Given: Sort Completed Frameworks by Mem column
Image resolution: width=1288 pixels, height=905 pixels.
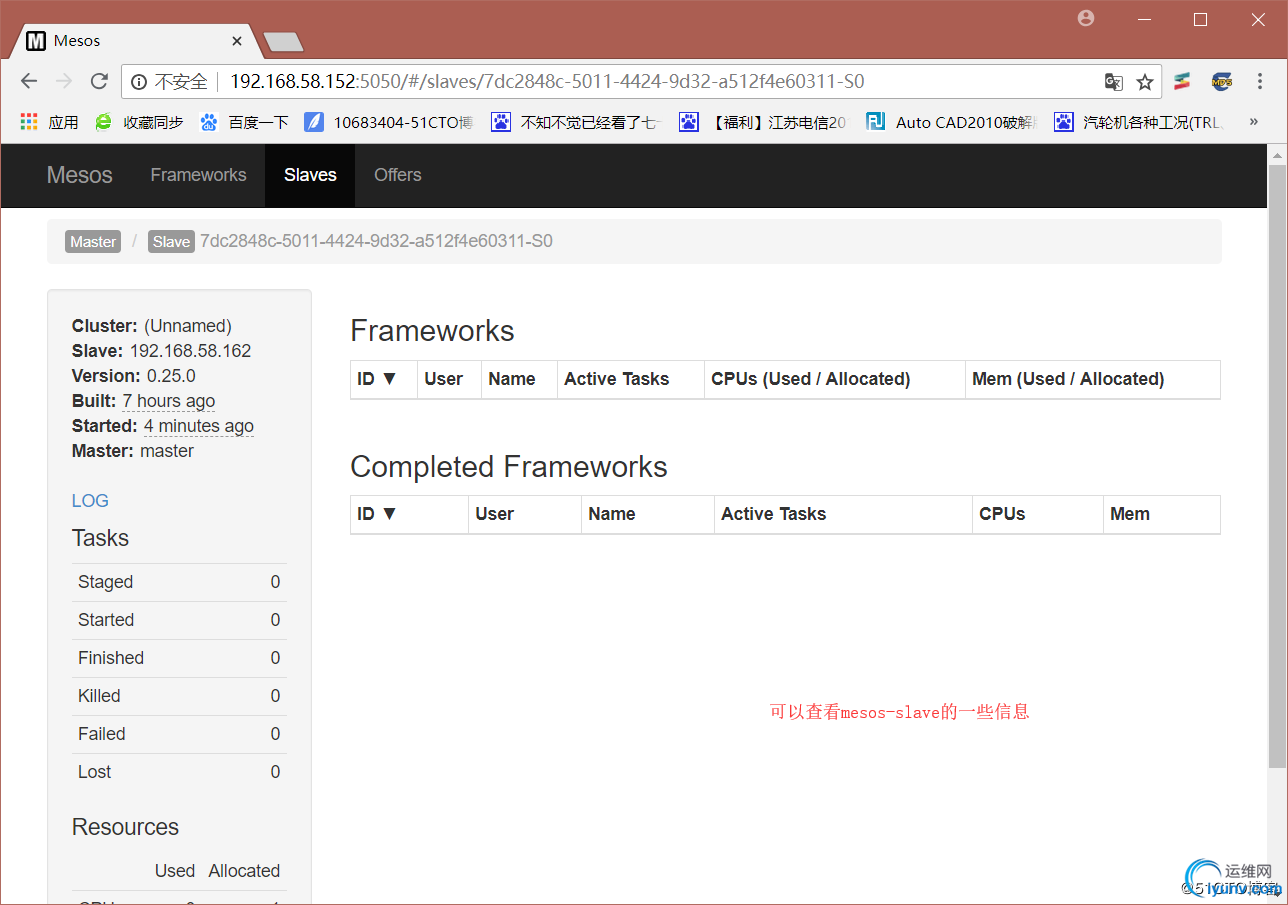Looking at the screenshot, I should [x=1162, y=514].
